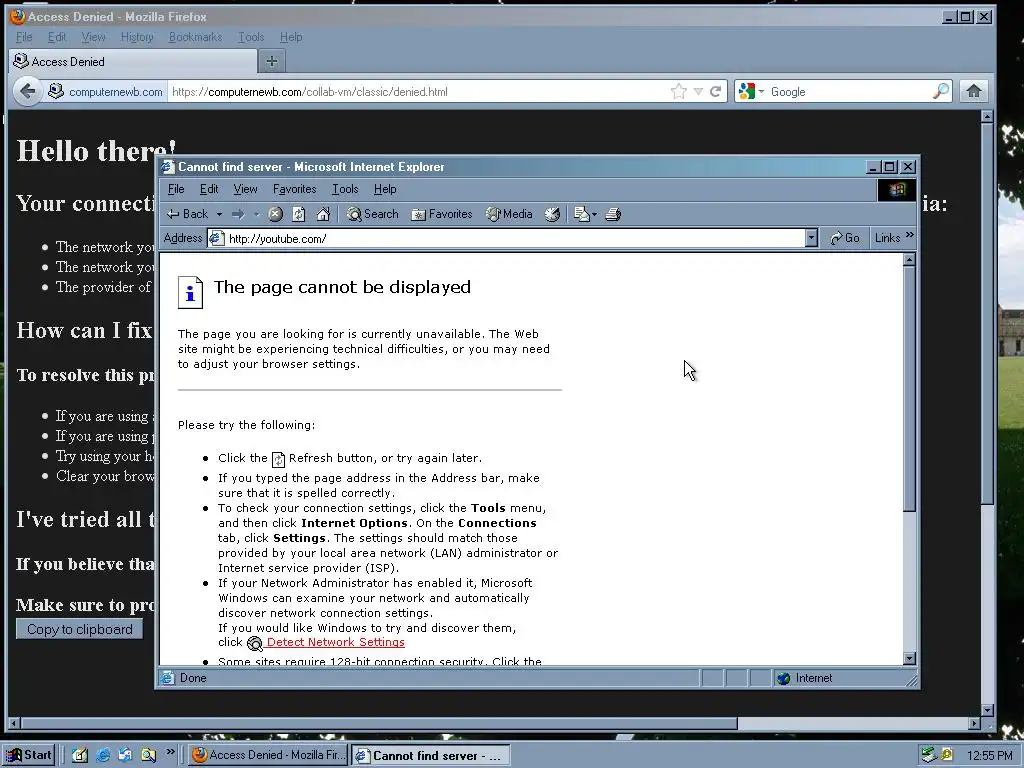Expand the quick launch overflow chevron
The image size is (1024, 768).
pos(170,752)
